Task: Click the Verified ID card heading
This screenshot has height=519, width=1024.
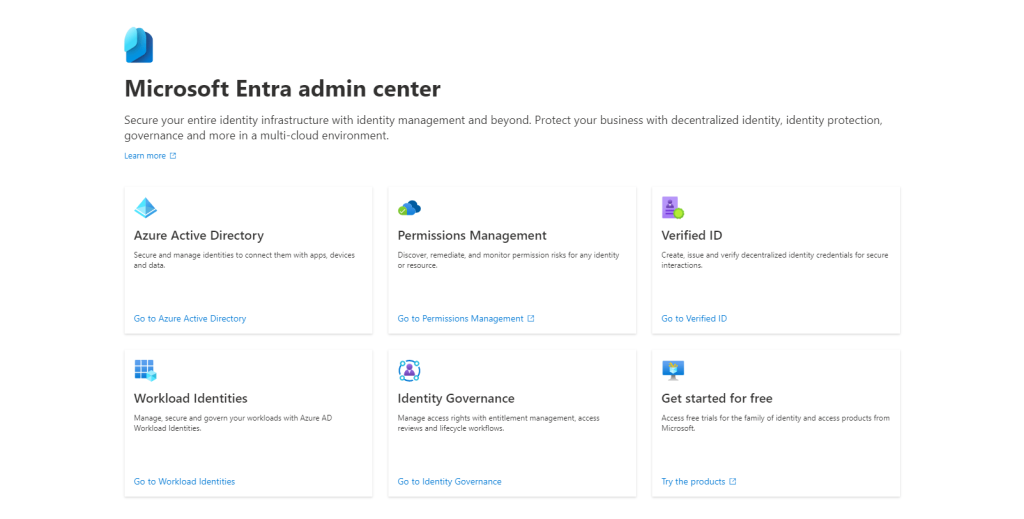Action: pyautogui.click(x=691, y=236)
